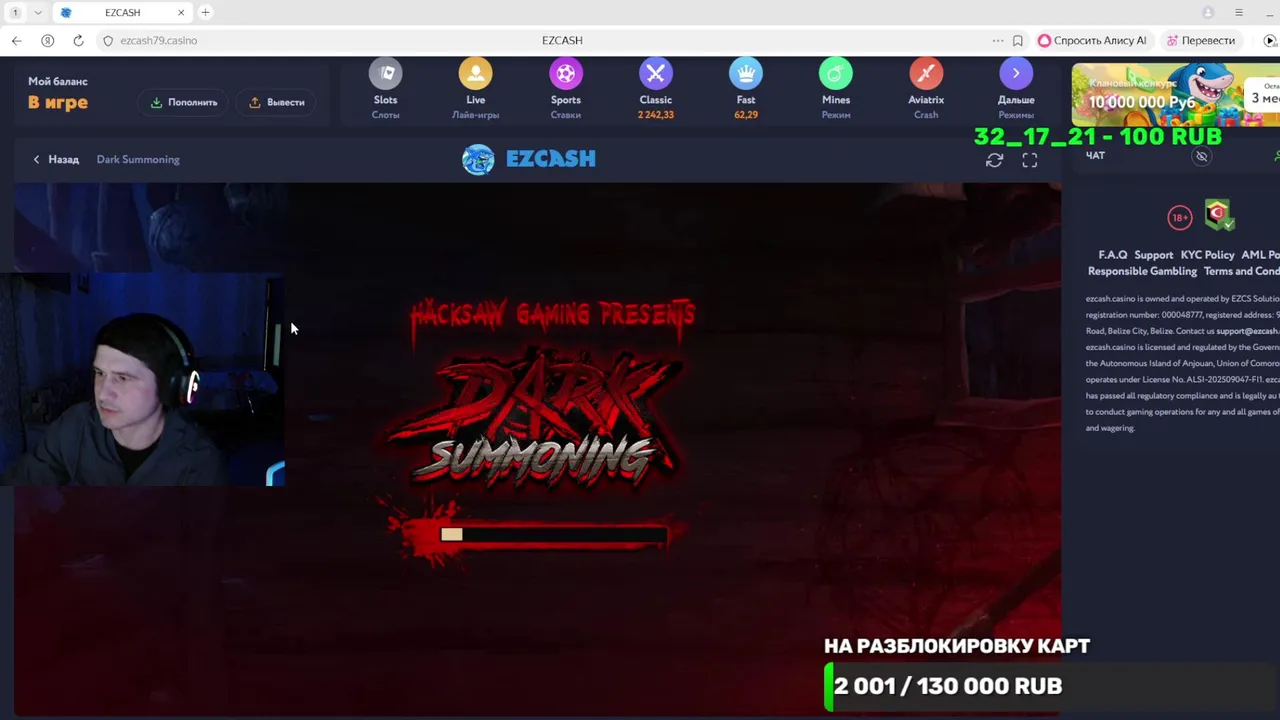Click the Дальше arrow for more modes
Image resolution: width=1280 pixels, height=720 pixels.
coord(1015,75)
